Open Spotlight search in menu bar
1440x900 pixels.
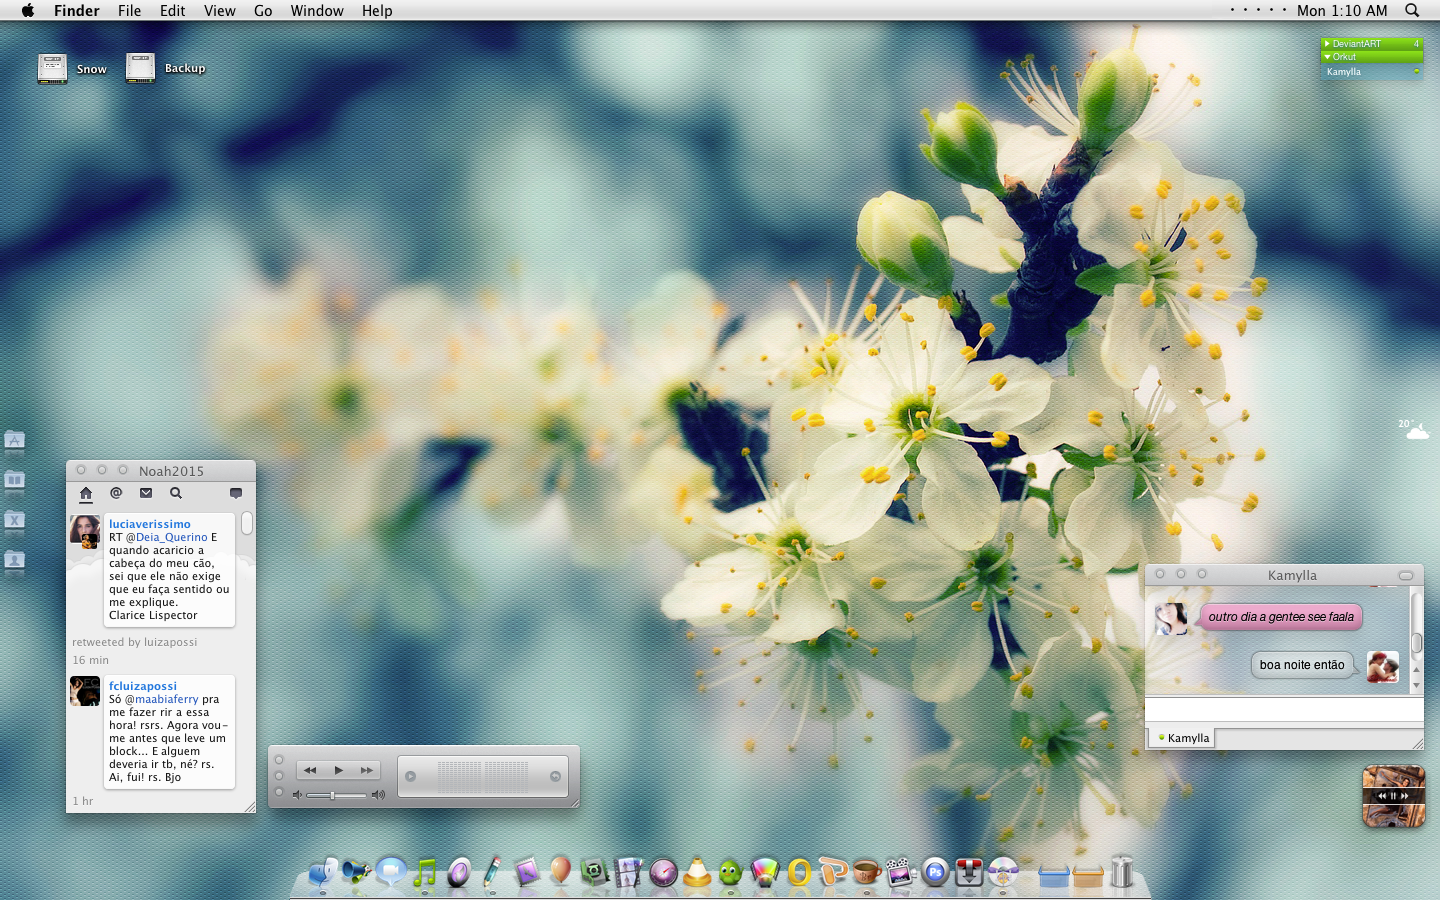point(1412,10)
